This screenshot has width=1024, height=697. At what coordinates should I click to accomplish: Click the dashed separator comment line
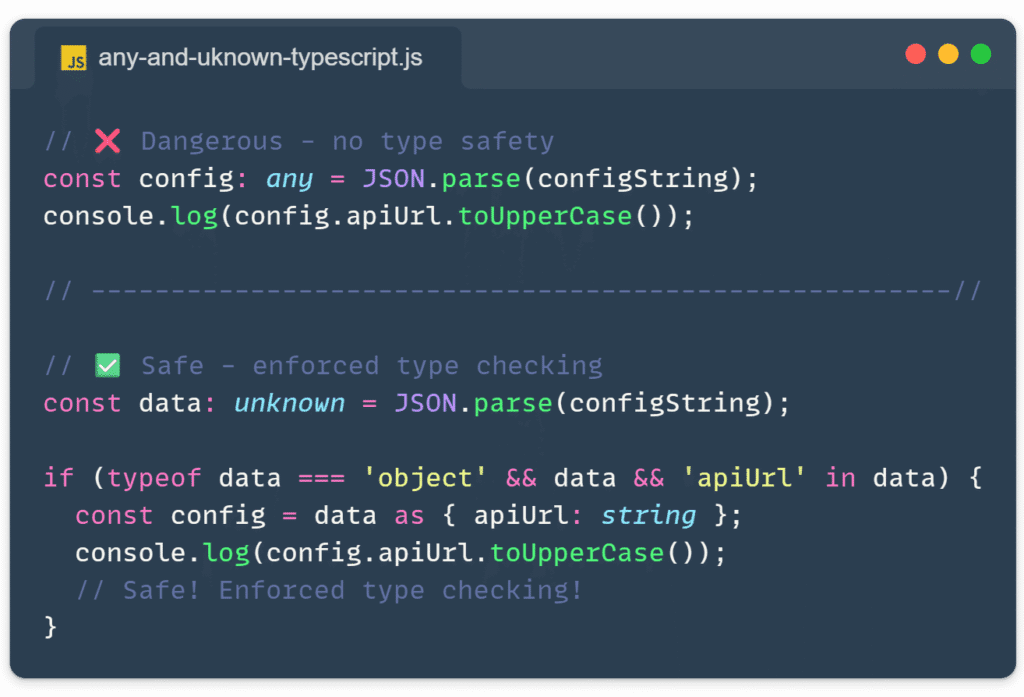[510, 291]
